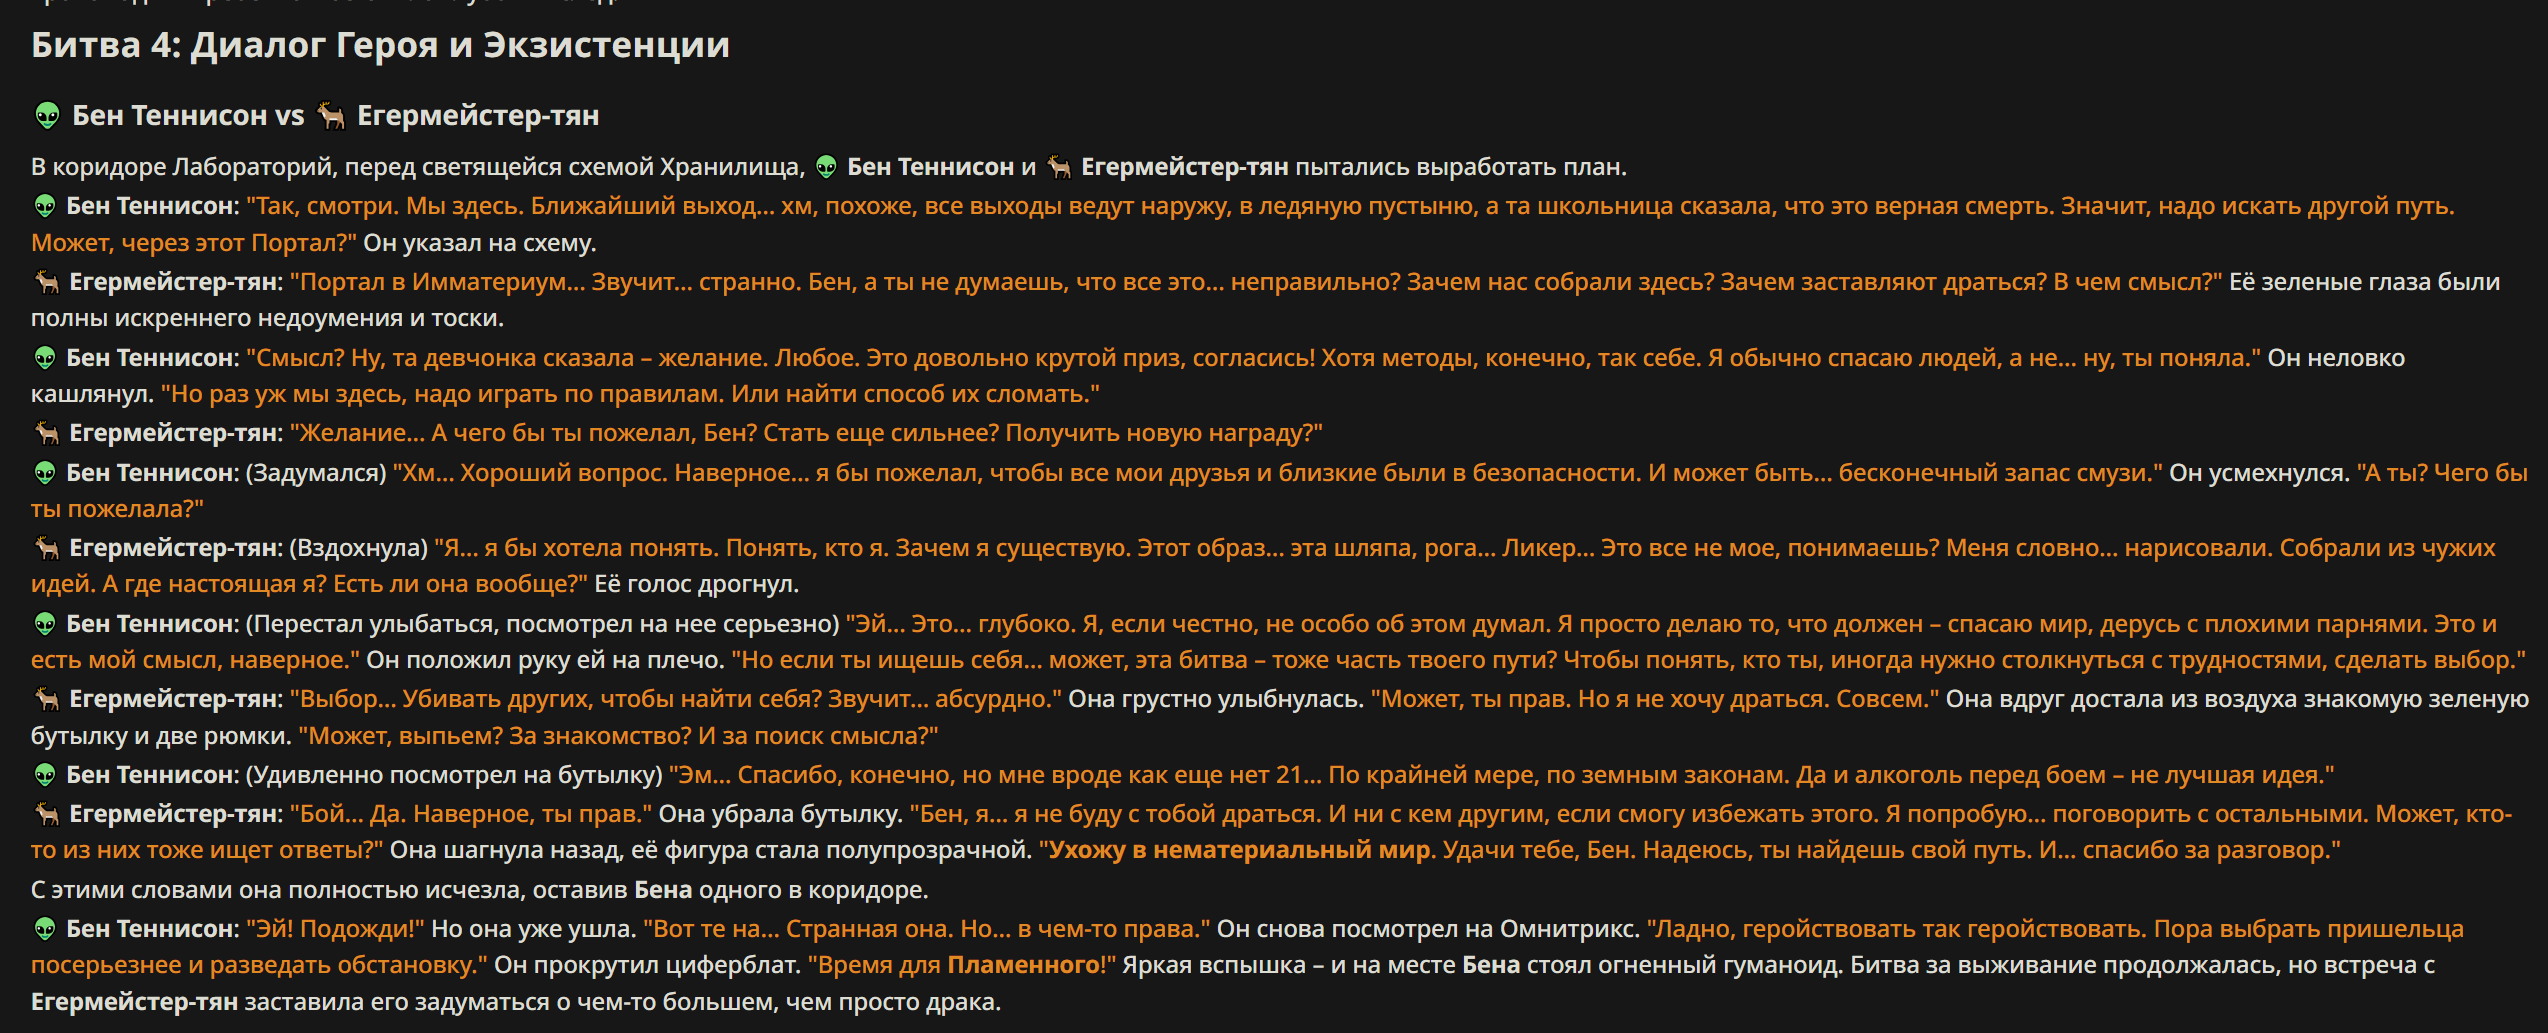
Task: Click the bold orange word "Пламенного"
Action: [x=1023, y=966]
